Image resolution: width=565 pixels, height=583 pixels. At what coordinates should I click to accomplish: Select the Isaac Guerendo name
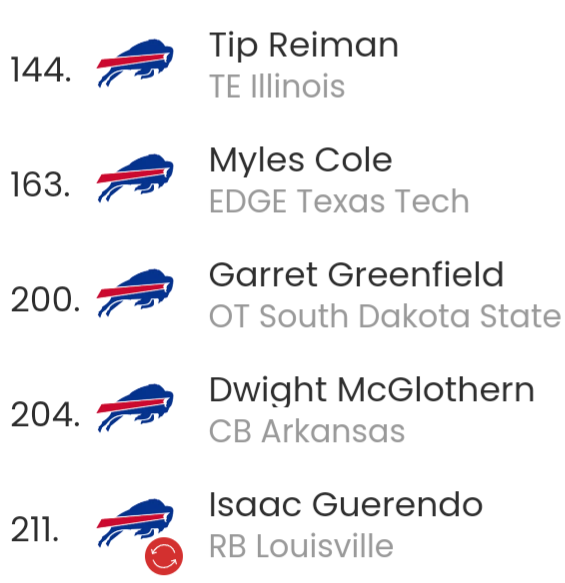coord(346,505)
